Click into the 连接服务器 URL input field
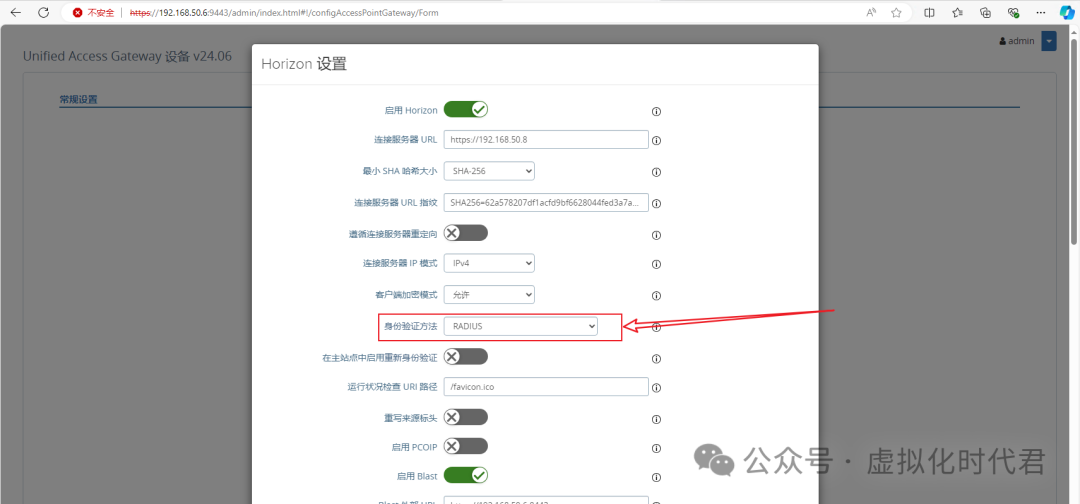This screenshot has width=1080, height=504. (x=546, y=139)
